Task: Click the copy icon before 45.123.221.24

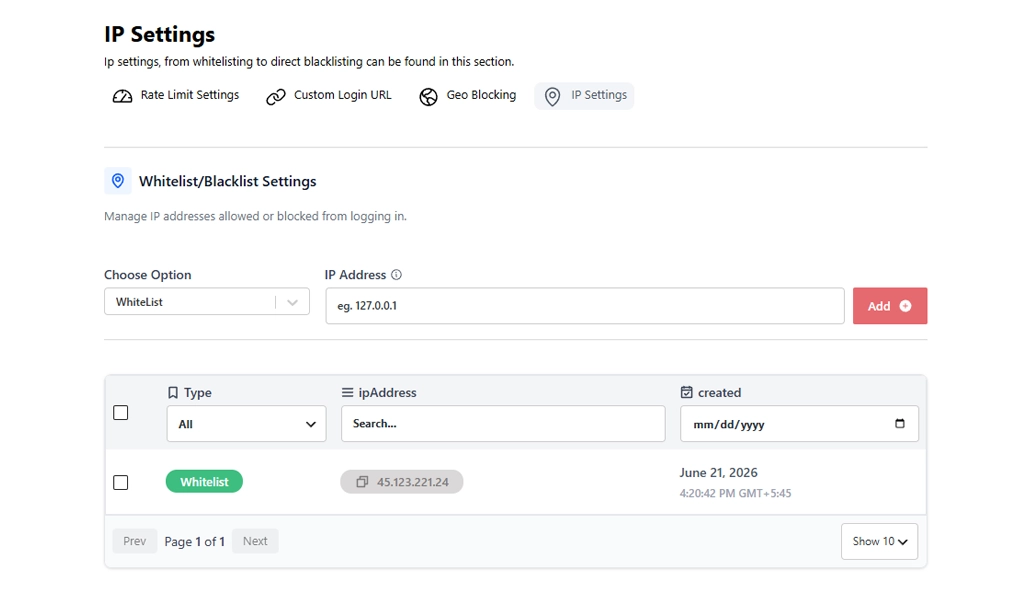Action: tap(362, 482)
